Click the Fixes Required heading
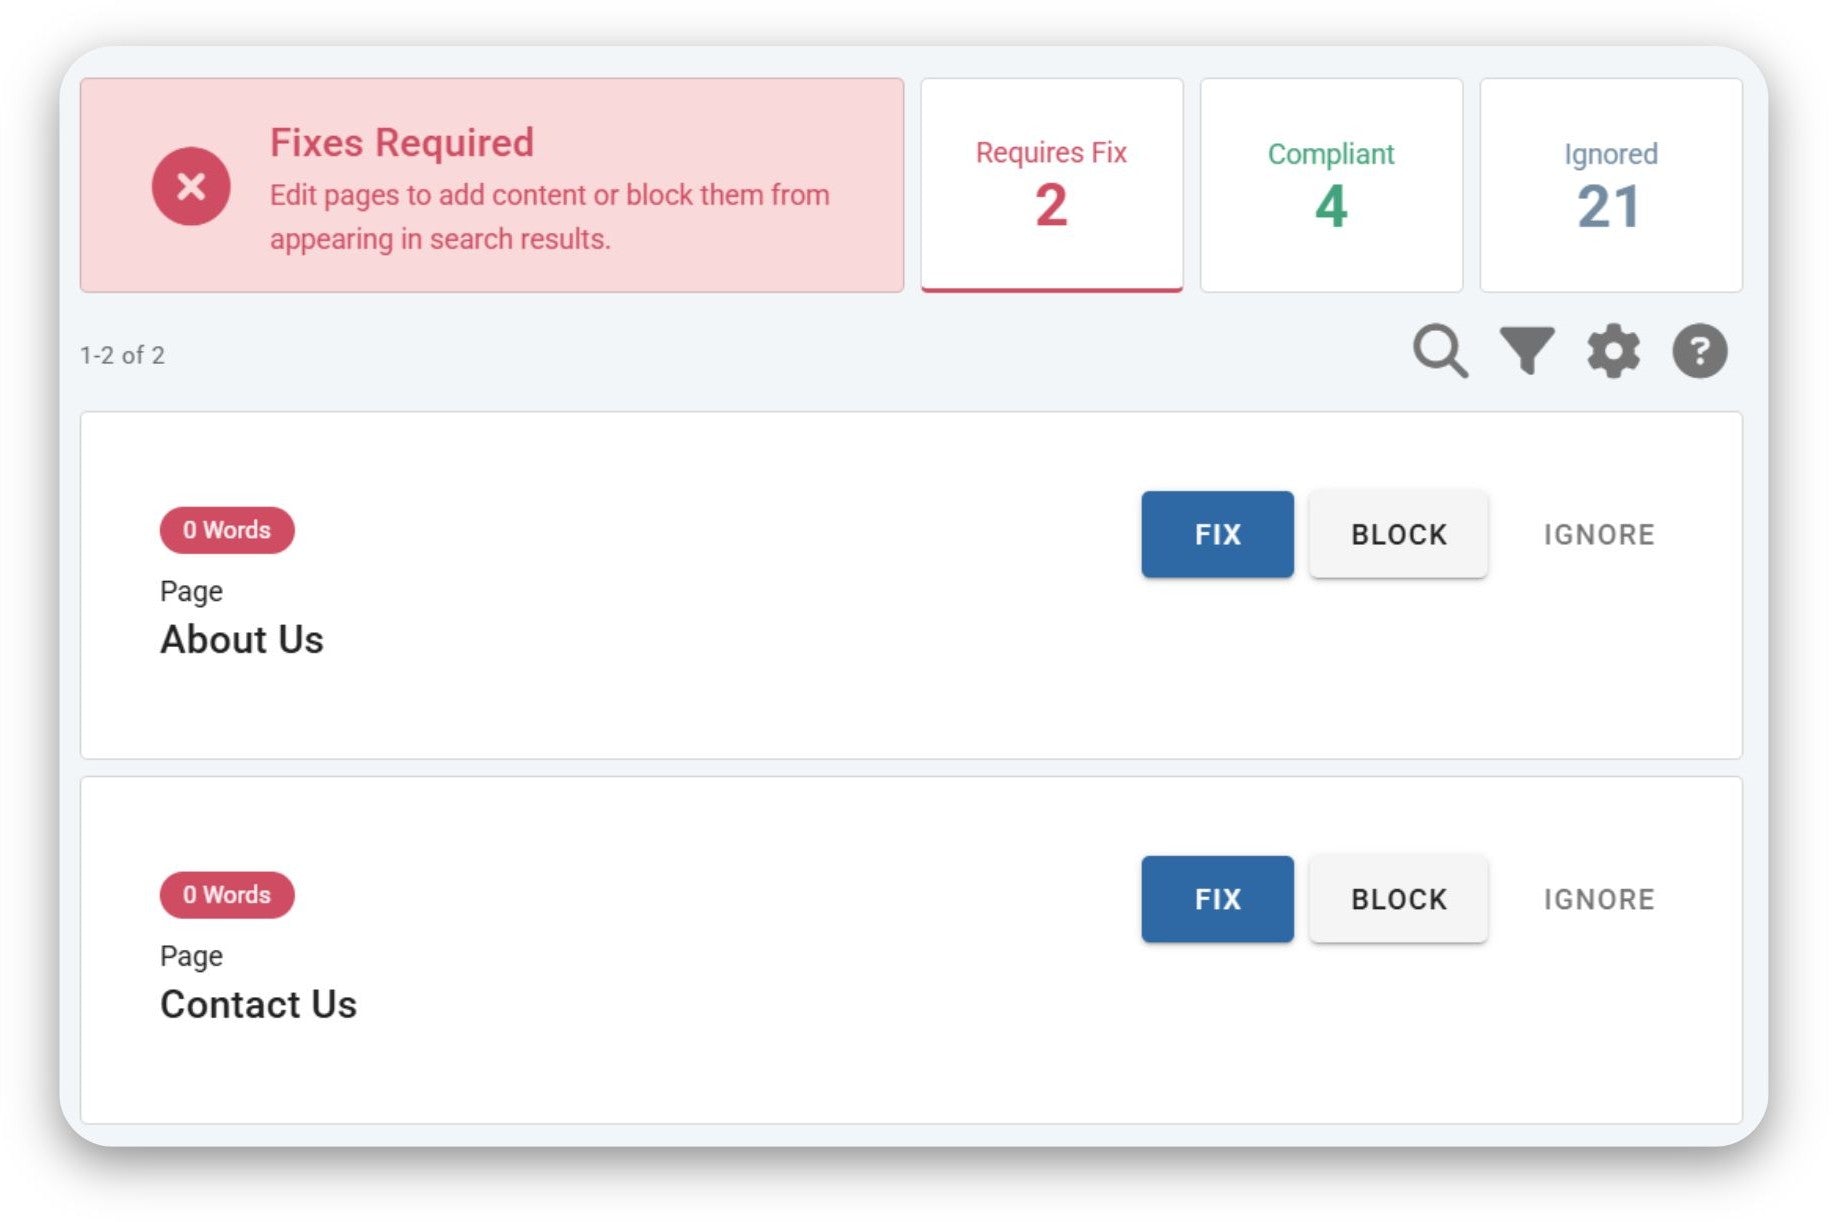1833x1222 pixels. [x=402, y=143]
